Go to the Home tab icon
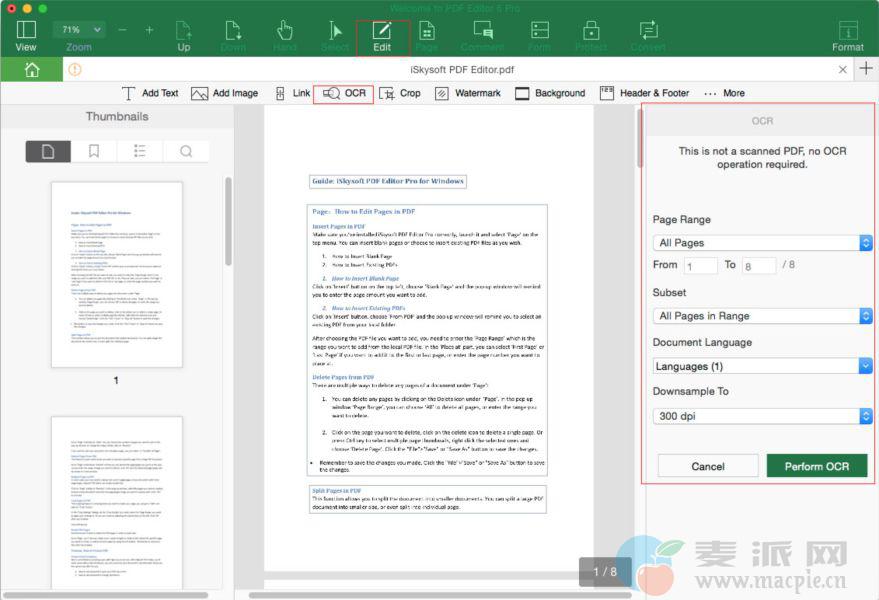879x600 pixels. point(32,69)
